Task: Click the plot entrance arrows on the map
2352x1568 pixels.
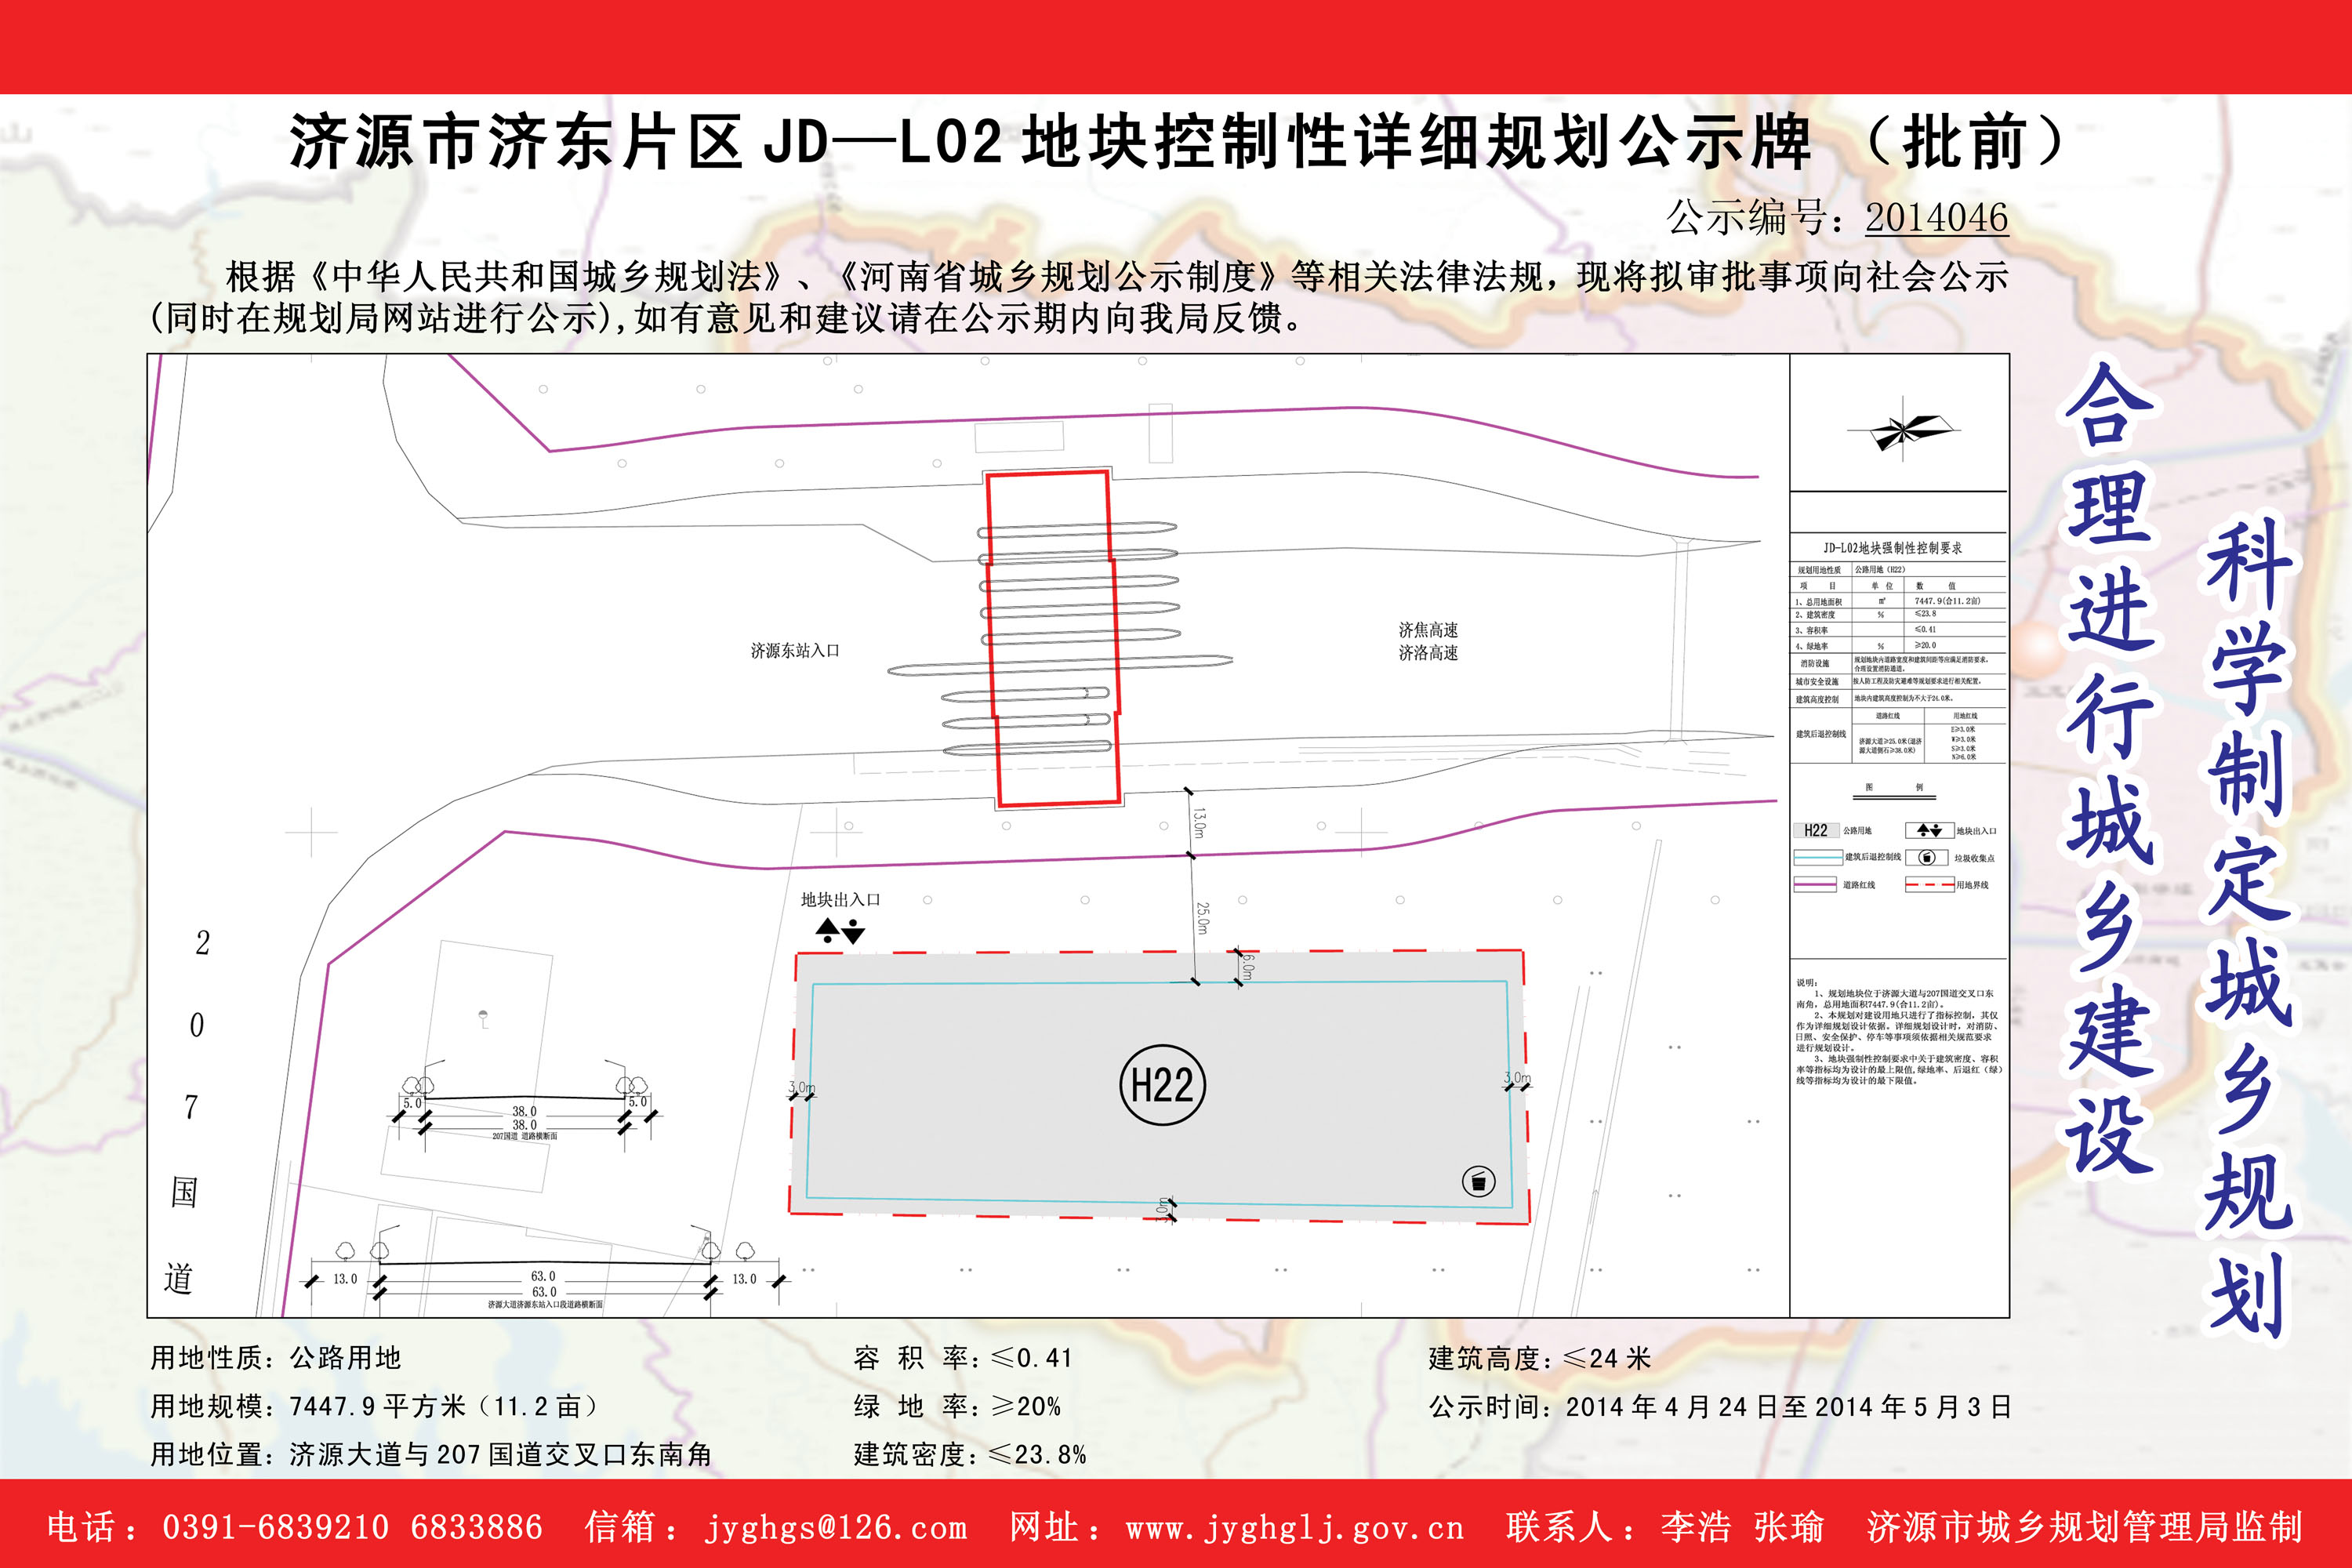Action: (x=840, y=932)
